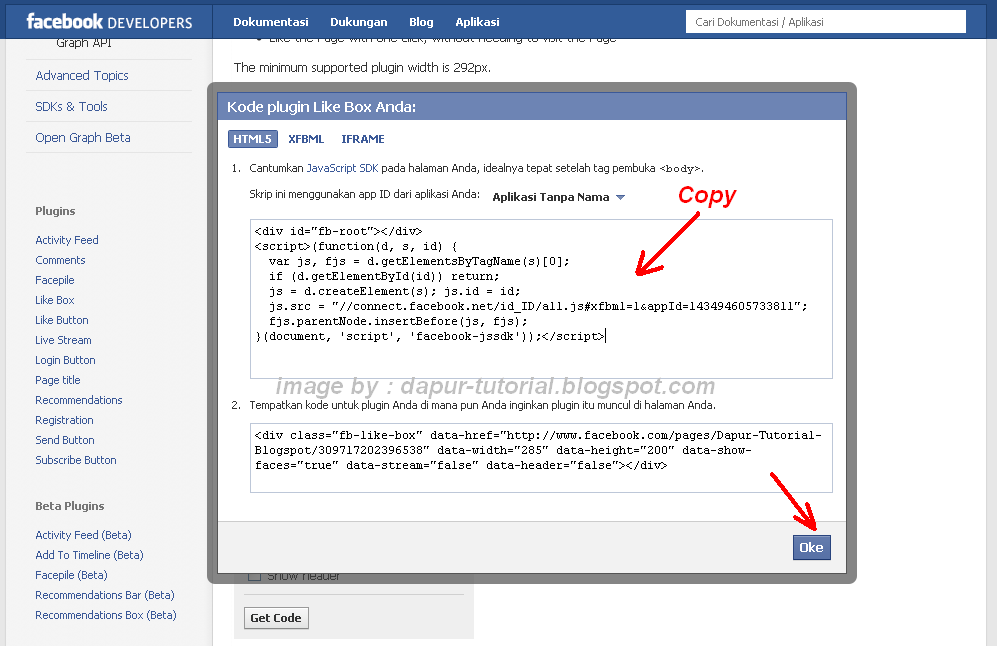Image resolution: width=997 pixels, height=646 pixels.
Task: Open the Live Stream plugin page
Action: [64, 340]
